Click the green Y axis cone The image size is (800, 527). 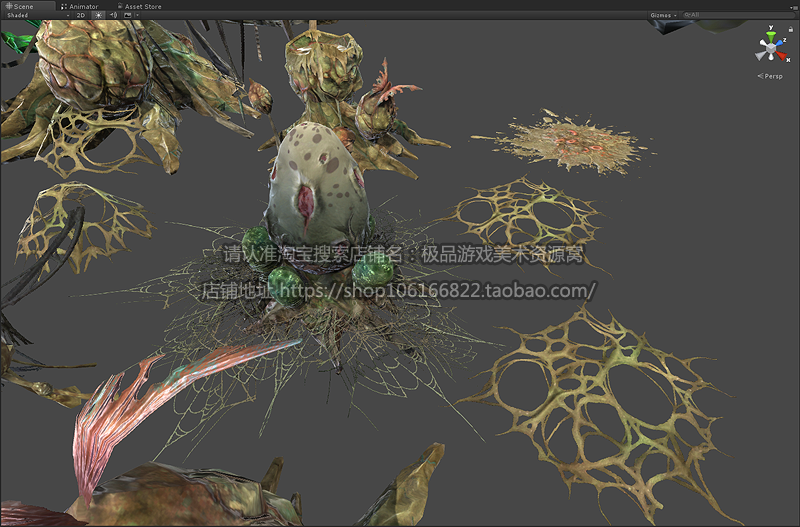point(771,37)
